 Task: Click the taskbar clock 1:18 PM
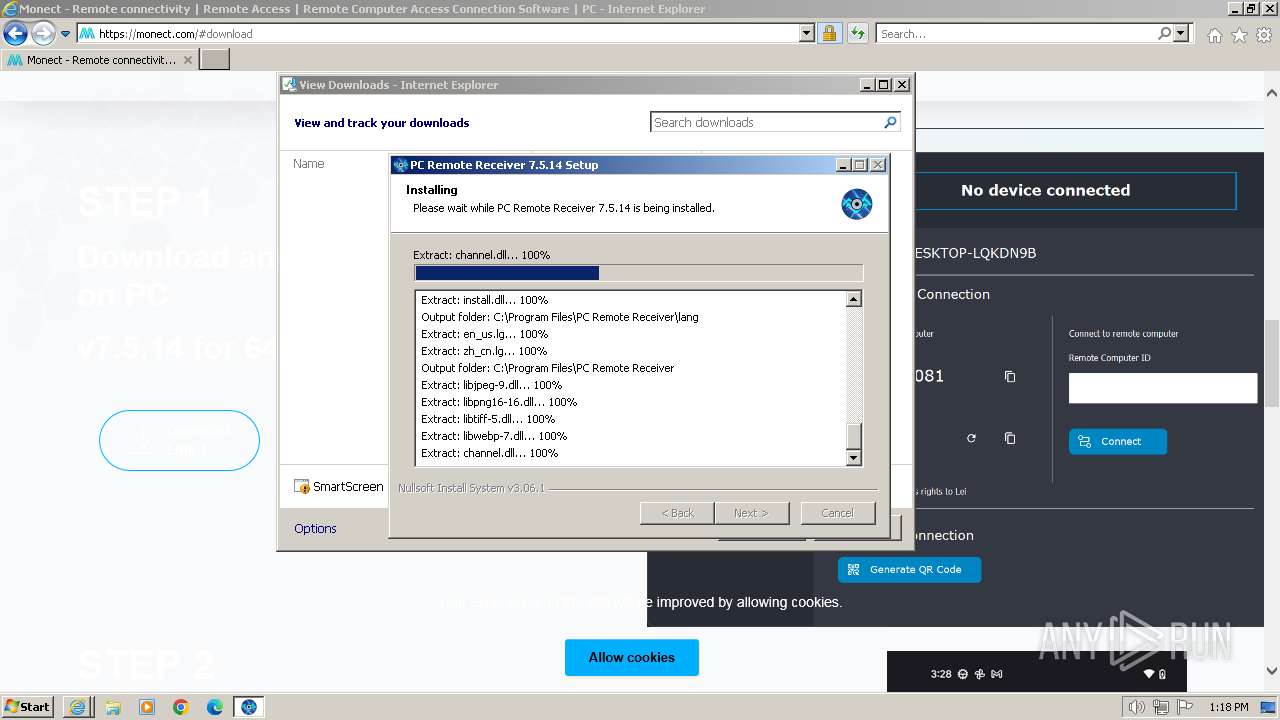(1228, 707)
